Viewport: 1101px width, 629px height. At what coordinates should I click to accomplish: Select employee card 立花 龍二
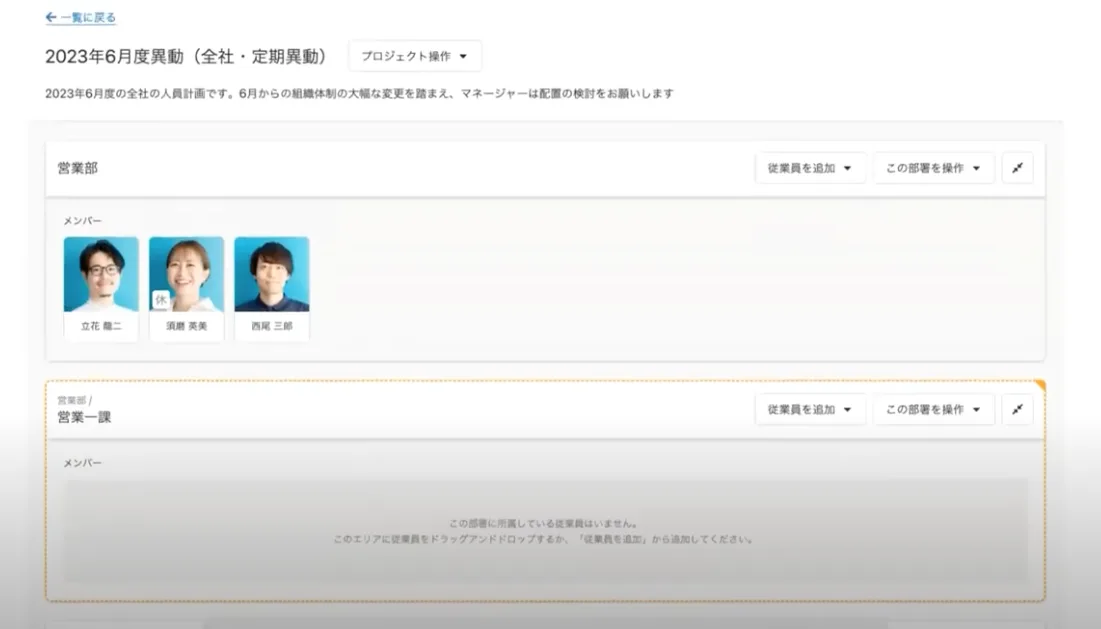point(101,289)
